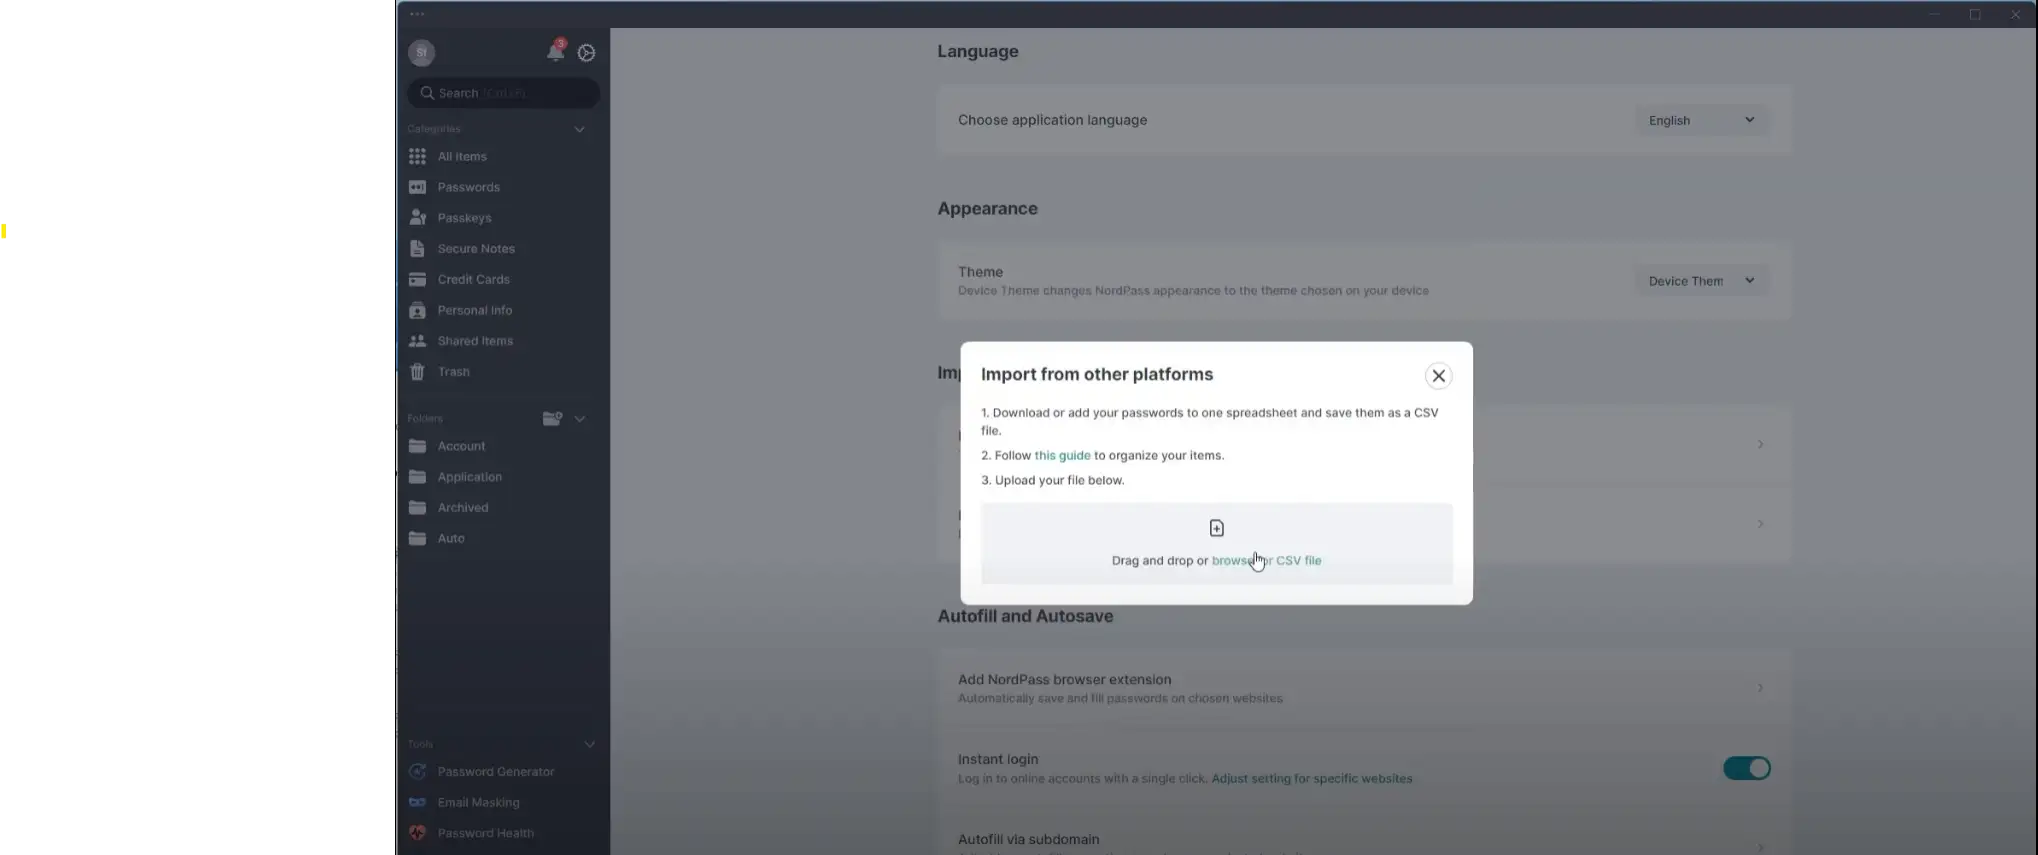The image size is (2038, 855).
Task: Open the application language dropdown
Action: tap(1701, 120)
